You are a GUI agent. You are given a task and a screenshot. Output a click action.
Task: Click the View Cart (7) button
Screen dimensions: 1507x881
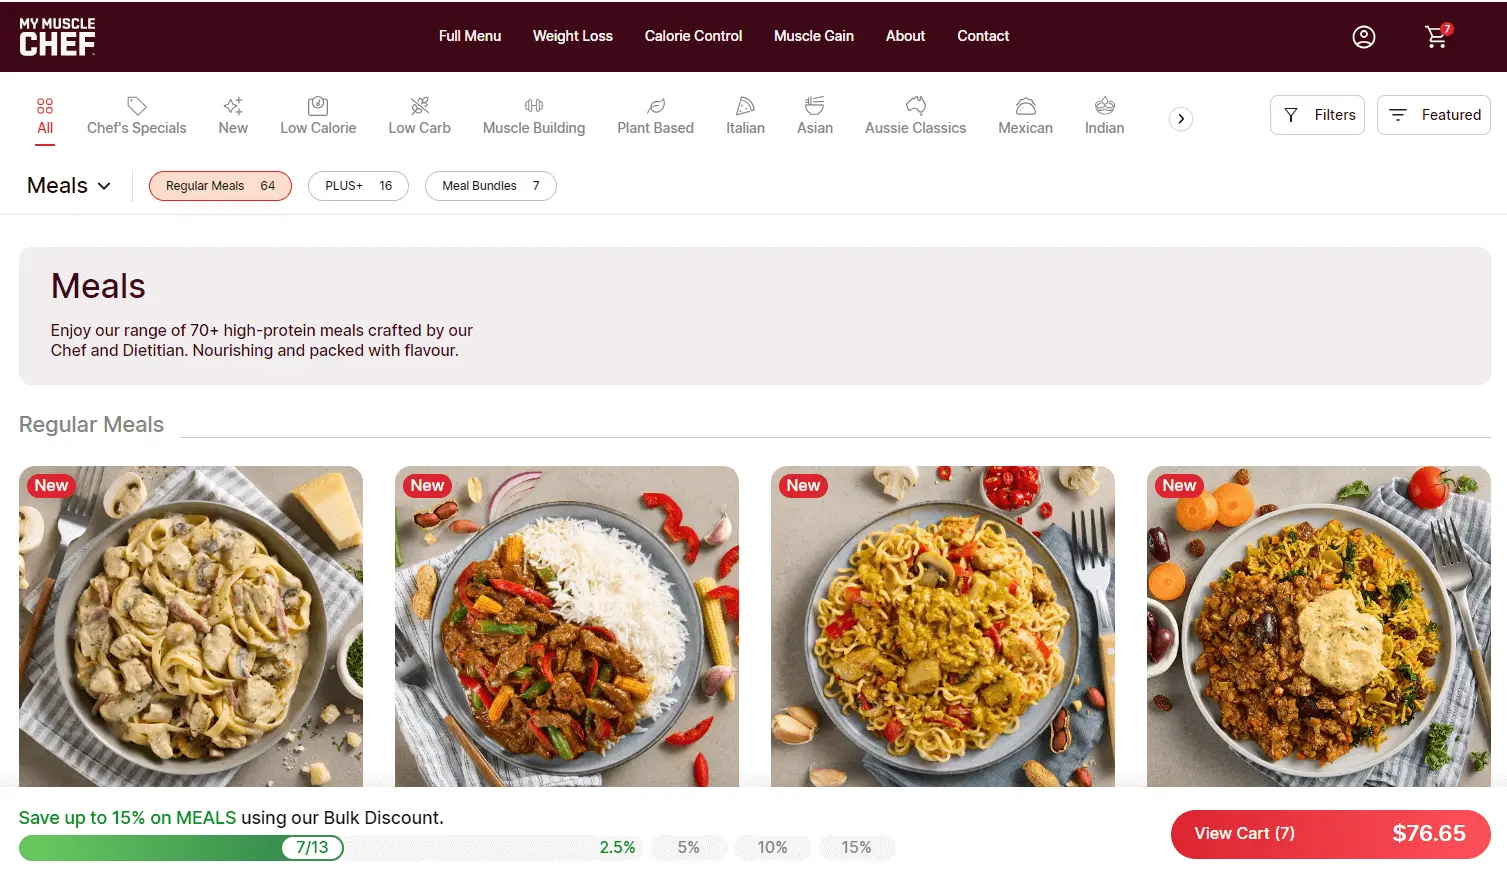[1329, 834]
